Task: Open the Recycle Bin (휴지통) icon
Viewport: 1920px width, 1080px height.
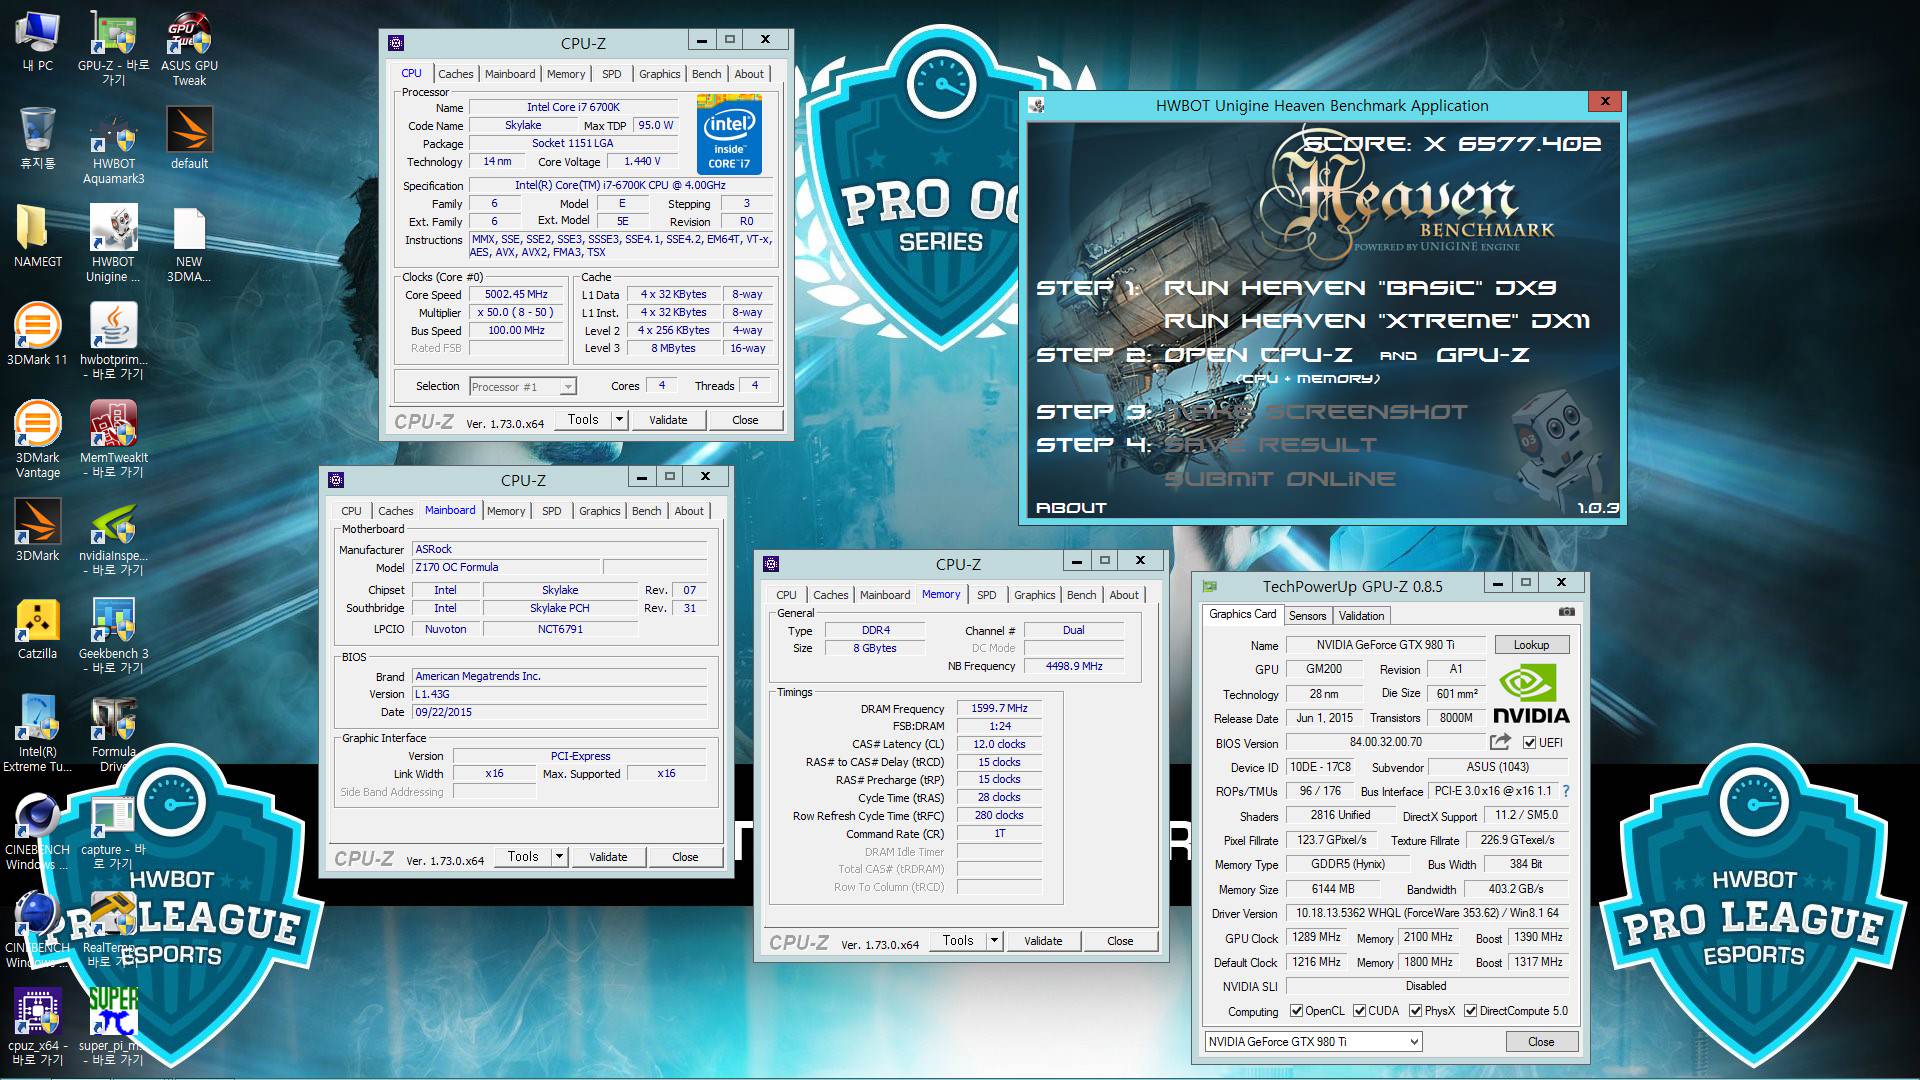Action: point(37,138)
